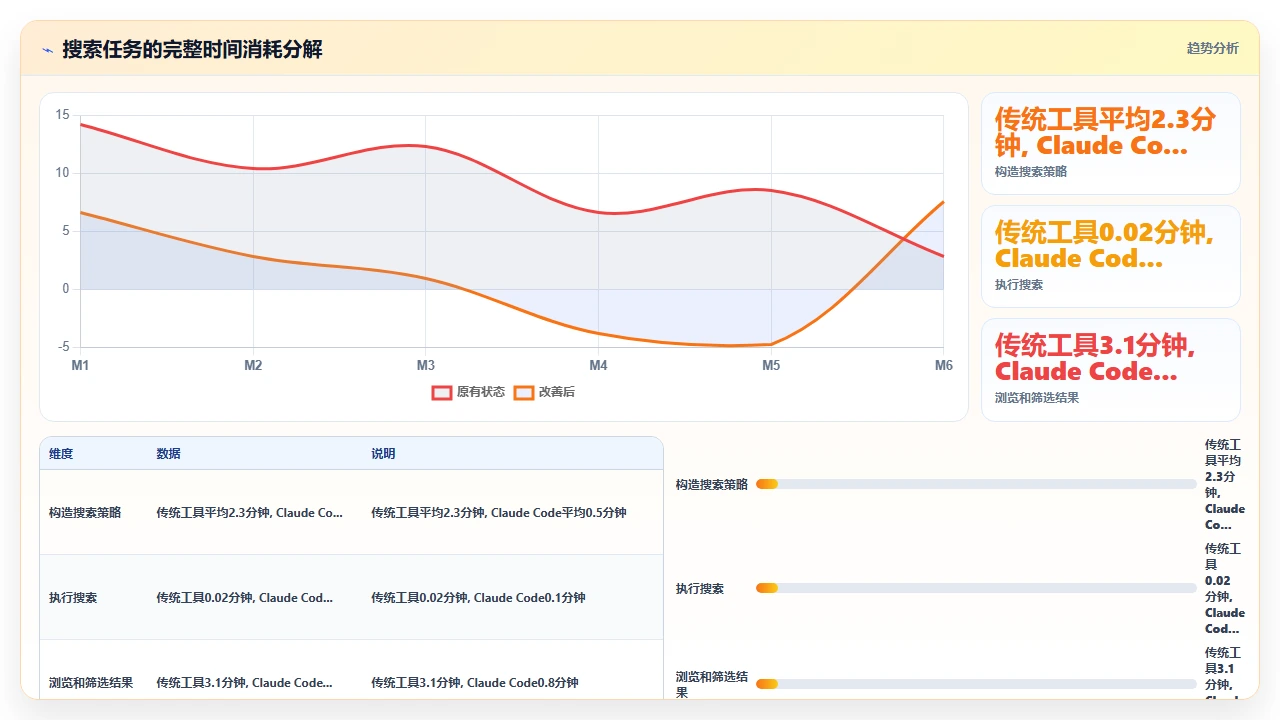Click the M1 label on the chart axis
This screenshot has height=720, width=1280.
80,365
